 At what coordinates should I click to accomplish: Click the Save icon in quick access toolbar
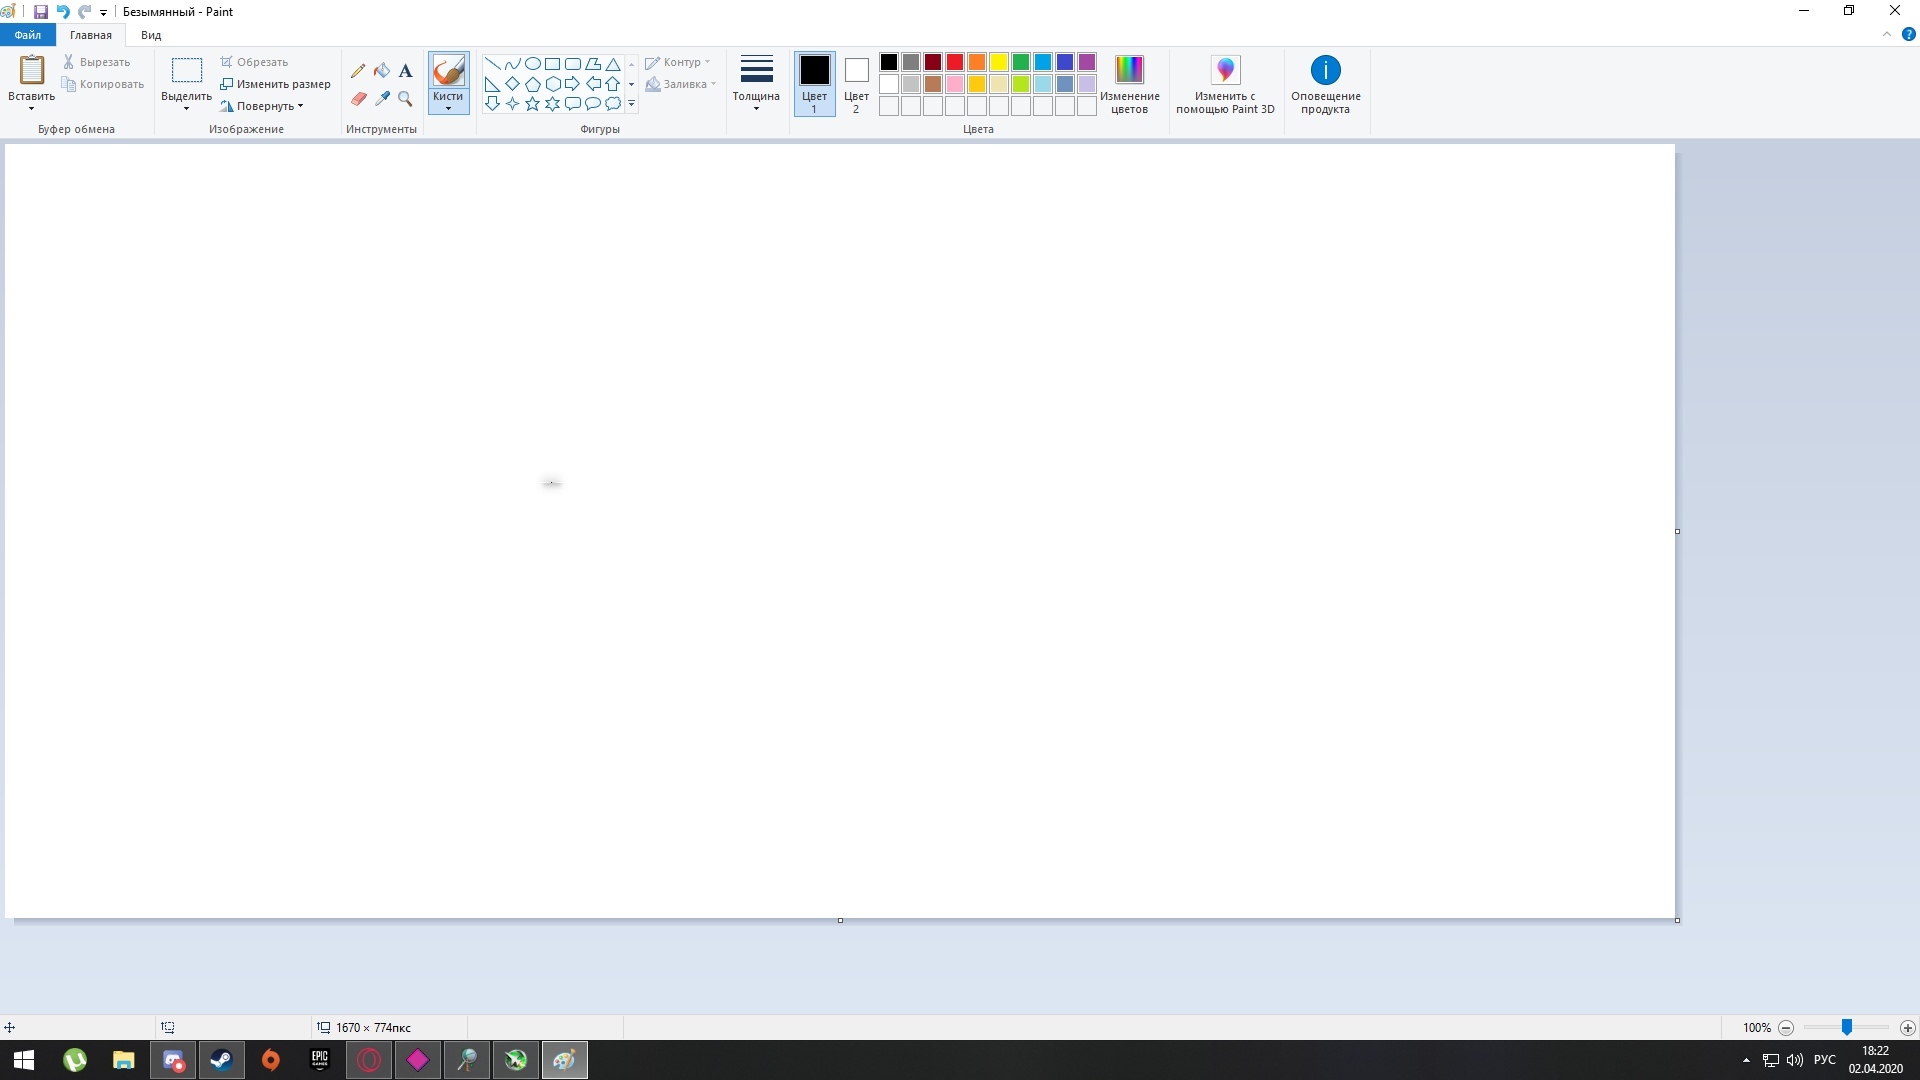coord(41,12)
